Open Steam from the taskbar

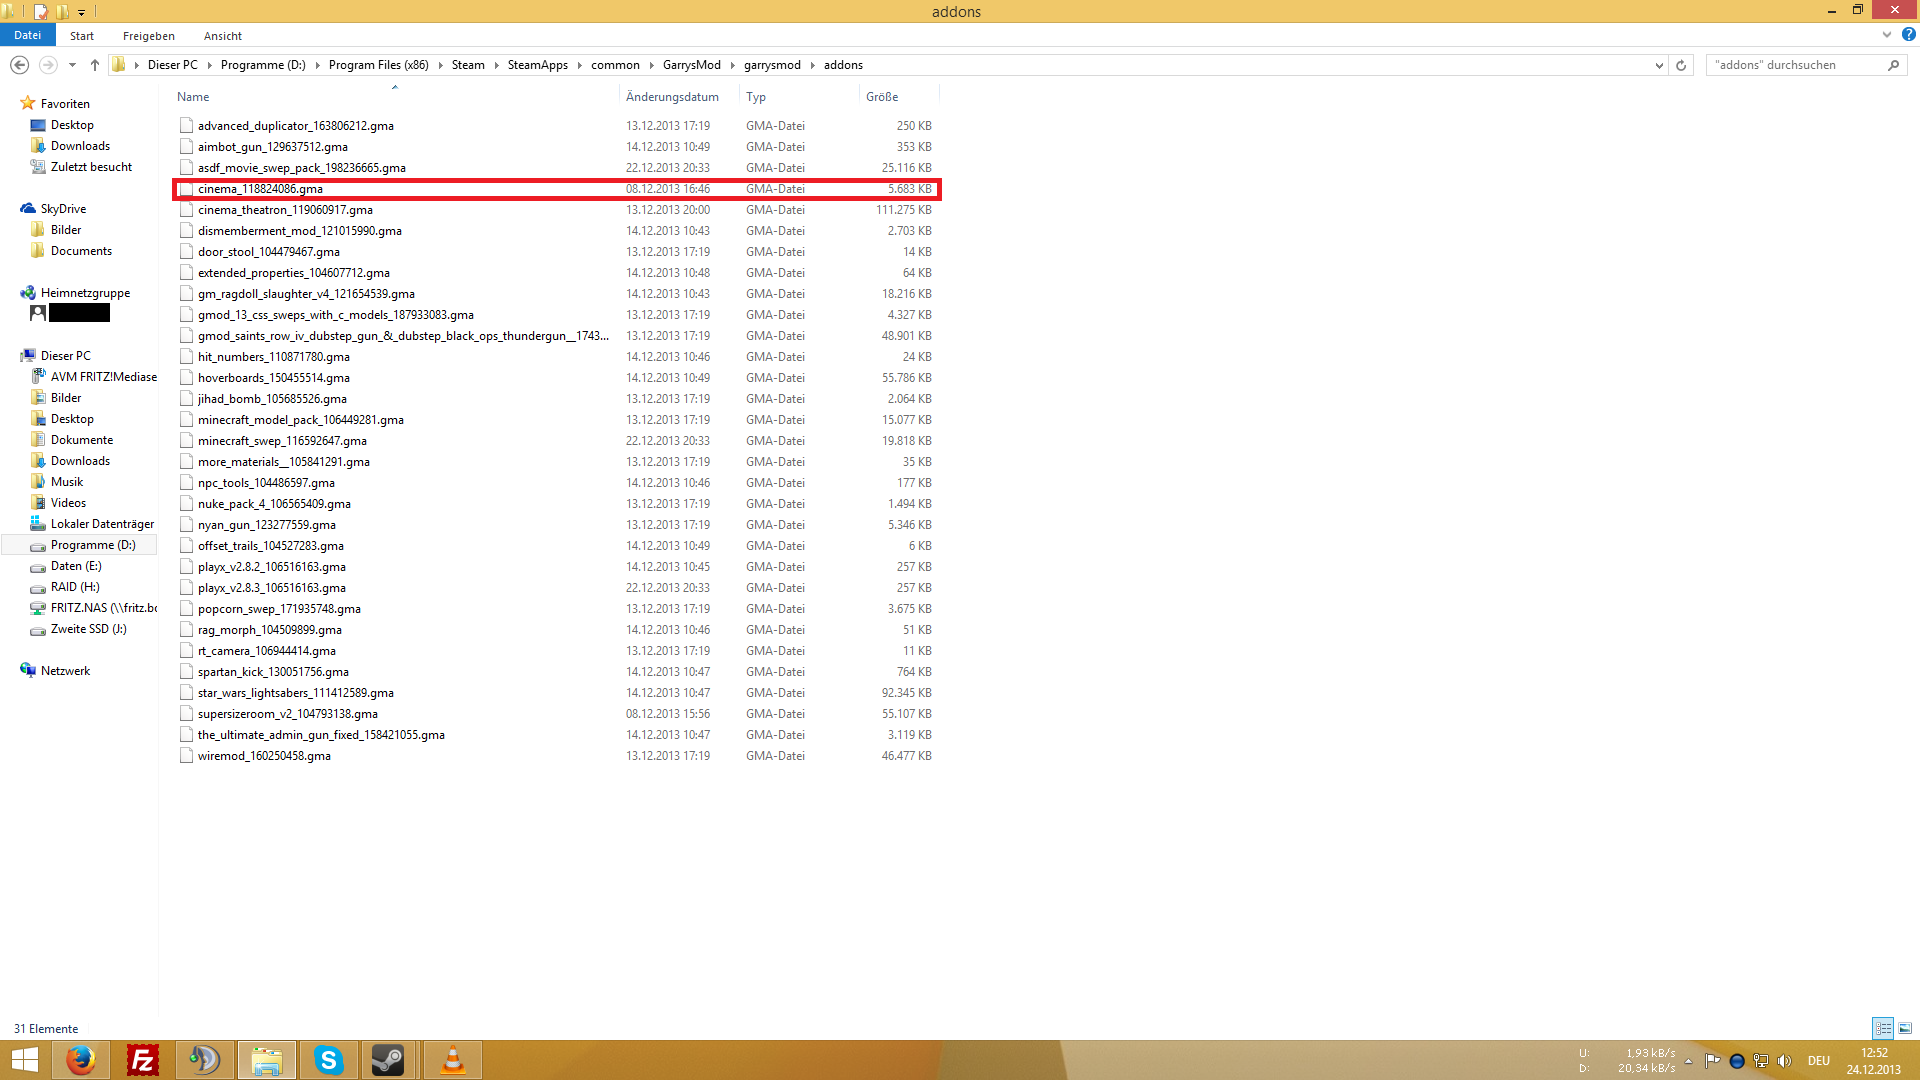[388, 1060]
